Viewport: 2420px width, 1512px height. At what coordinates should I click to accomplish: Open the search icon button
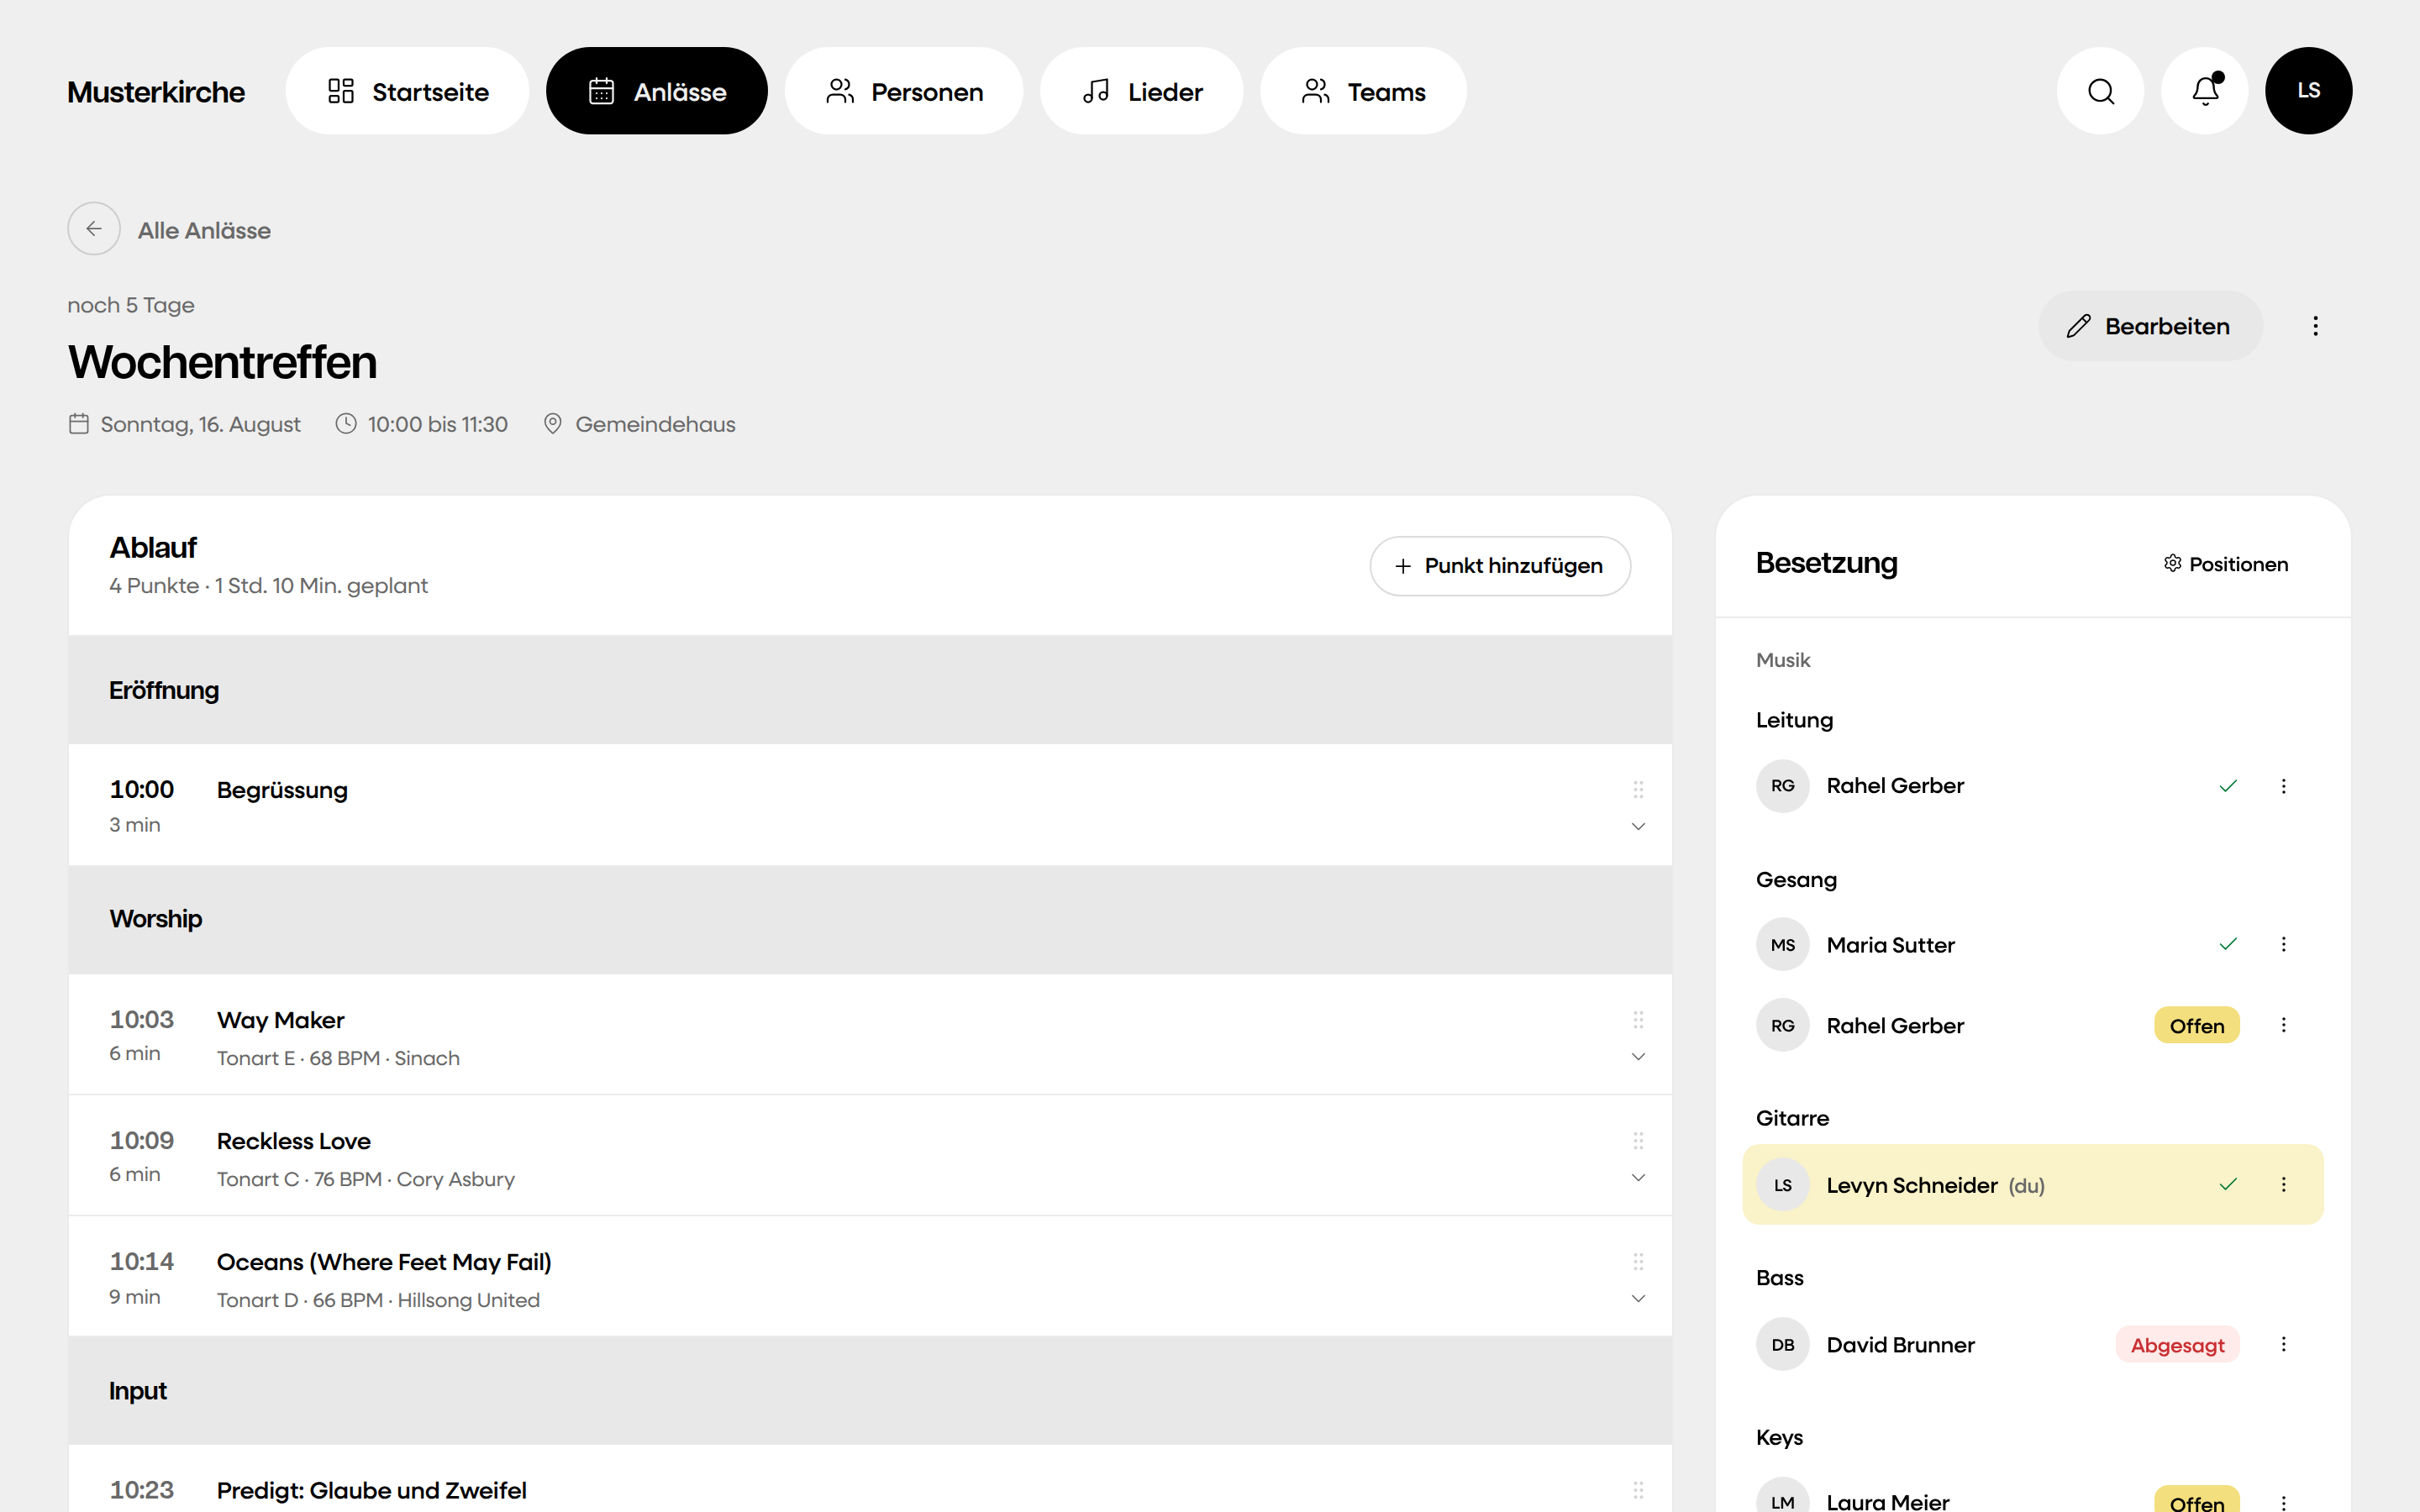click(2101, 91)
